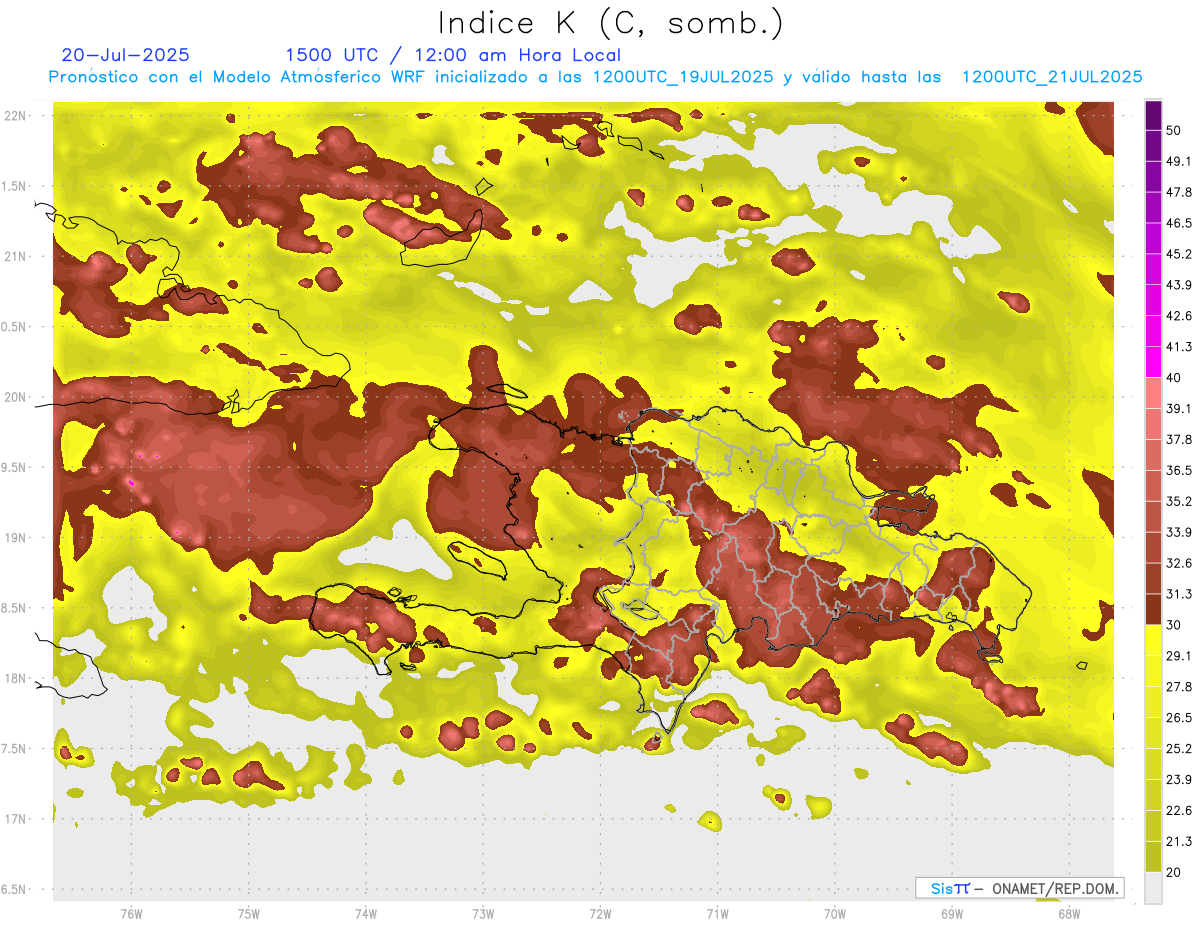Click longitude axis label "70W"
The width and height of the screenshot is (1200, 927).
[834, 914]
